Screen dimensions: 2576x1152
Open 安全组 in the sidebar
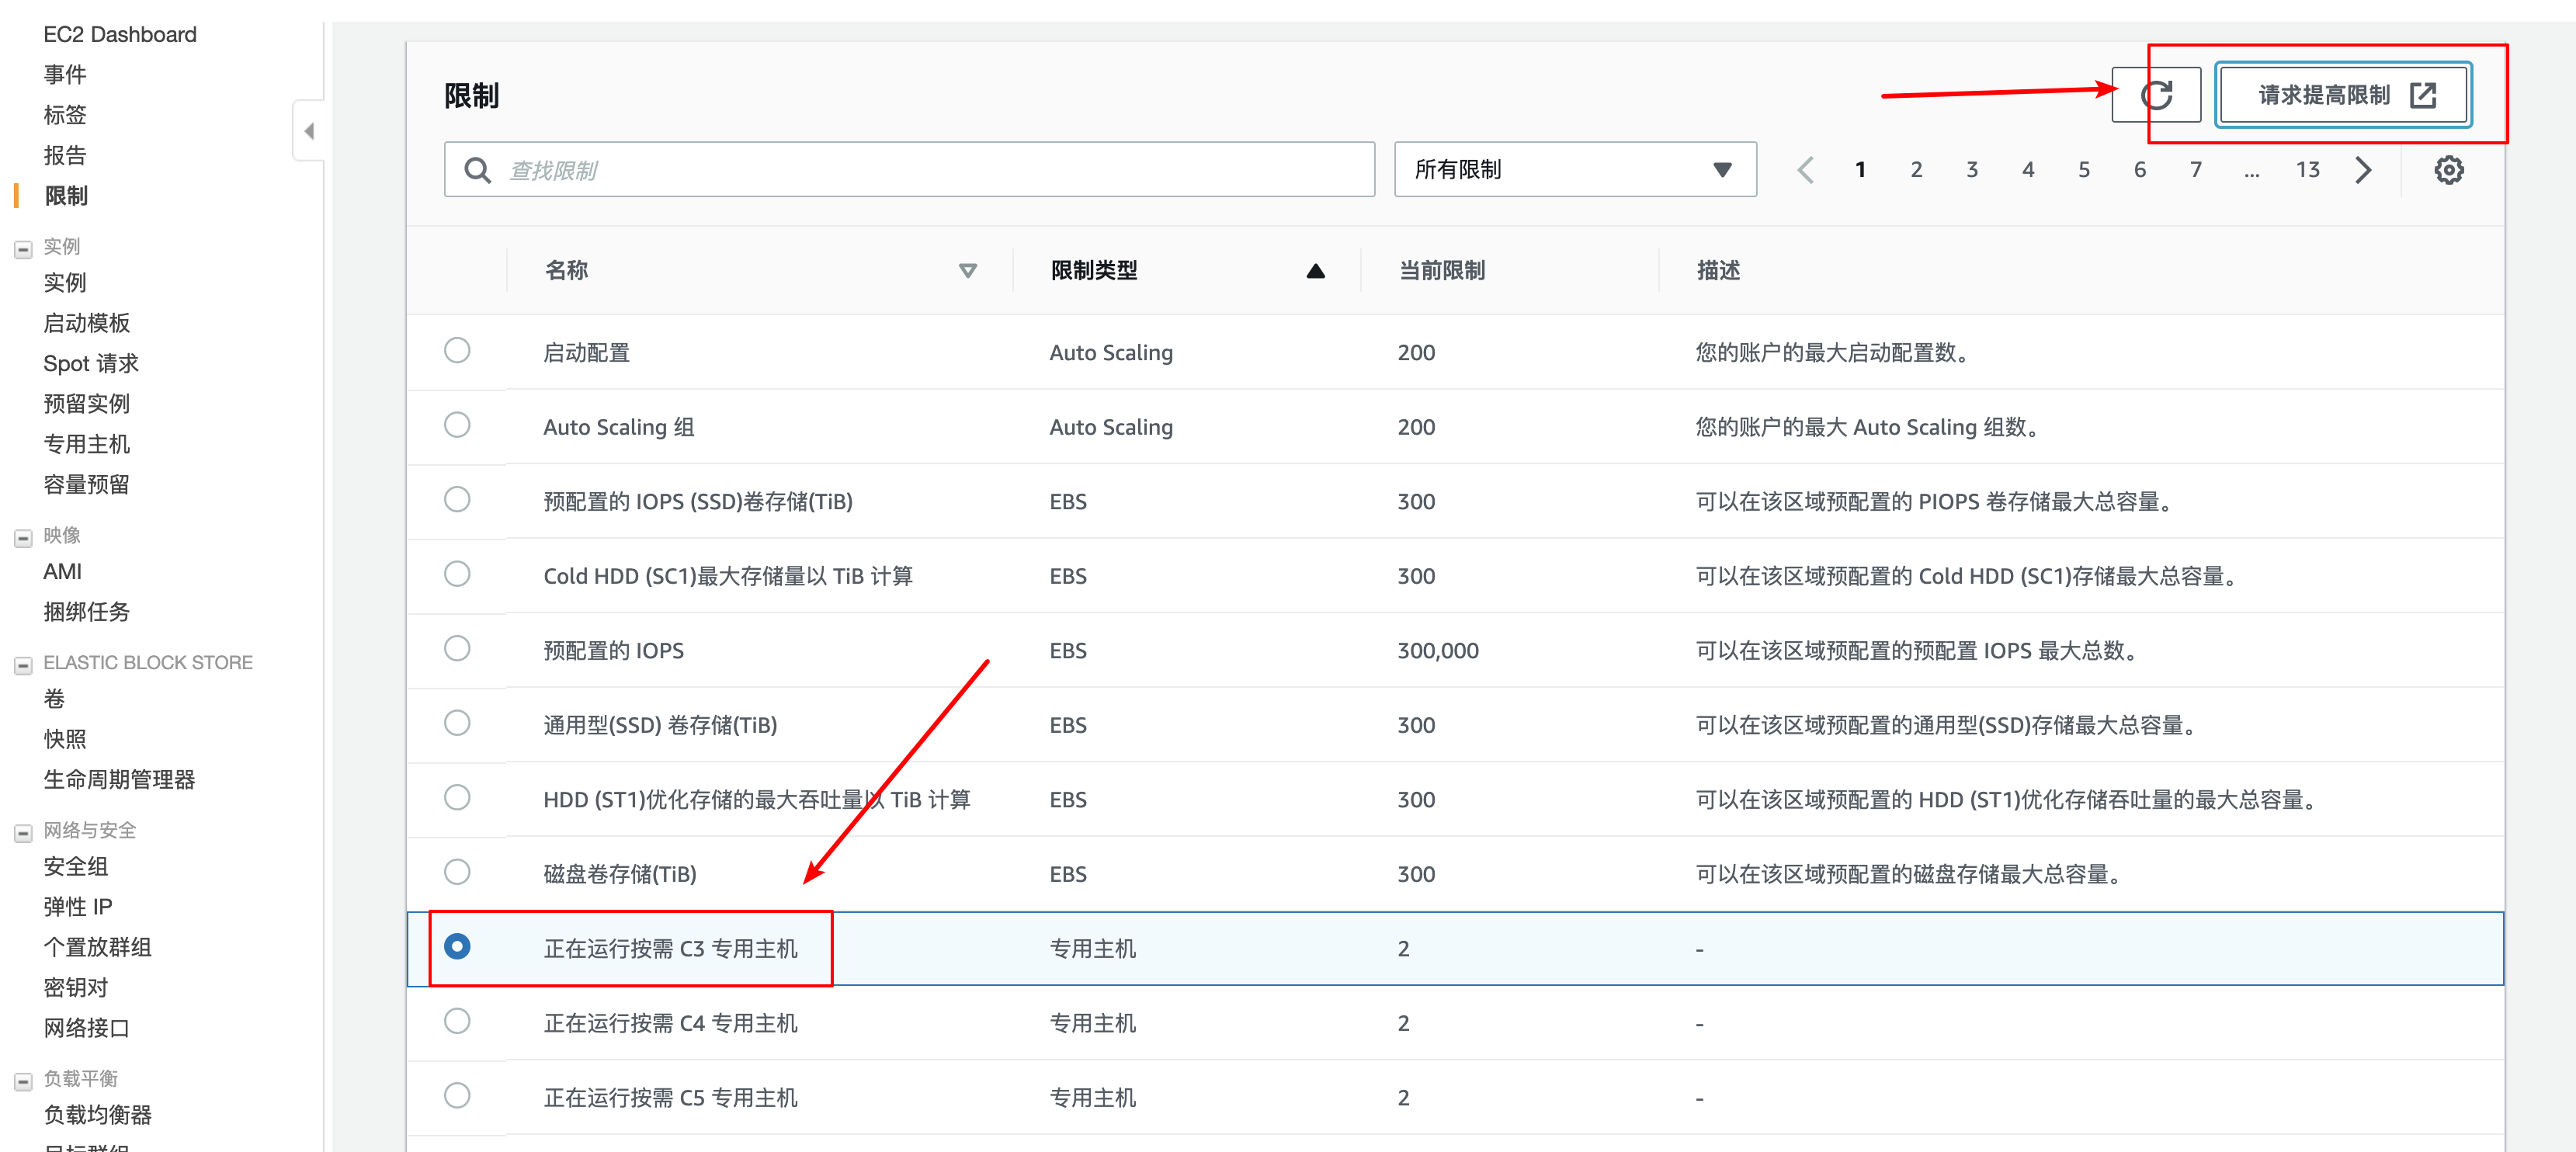(x=75, y=866)
